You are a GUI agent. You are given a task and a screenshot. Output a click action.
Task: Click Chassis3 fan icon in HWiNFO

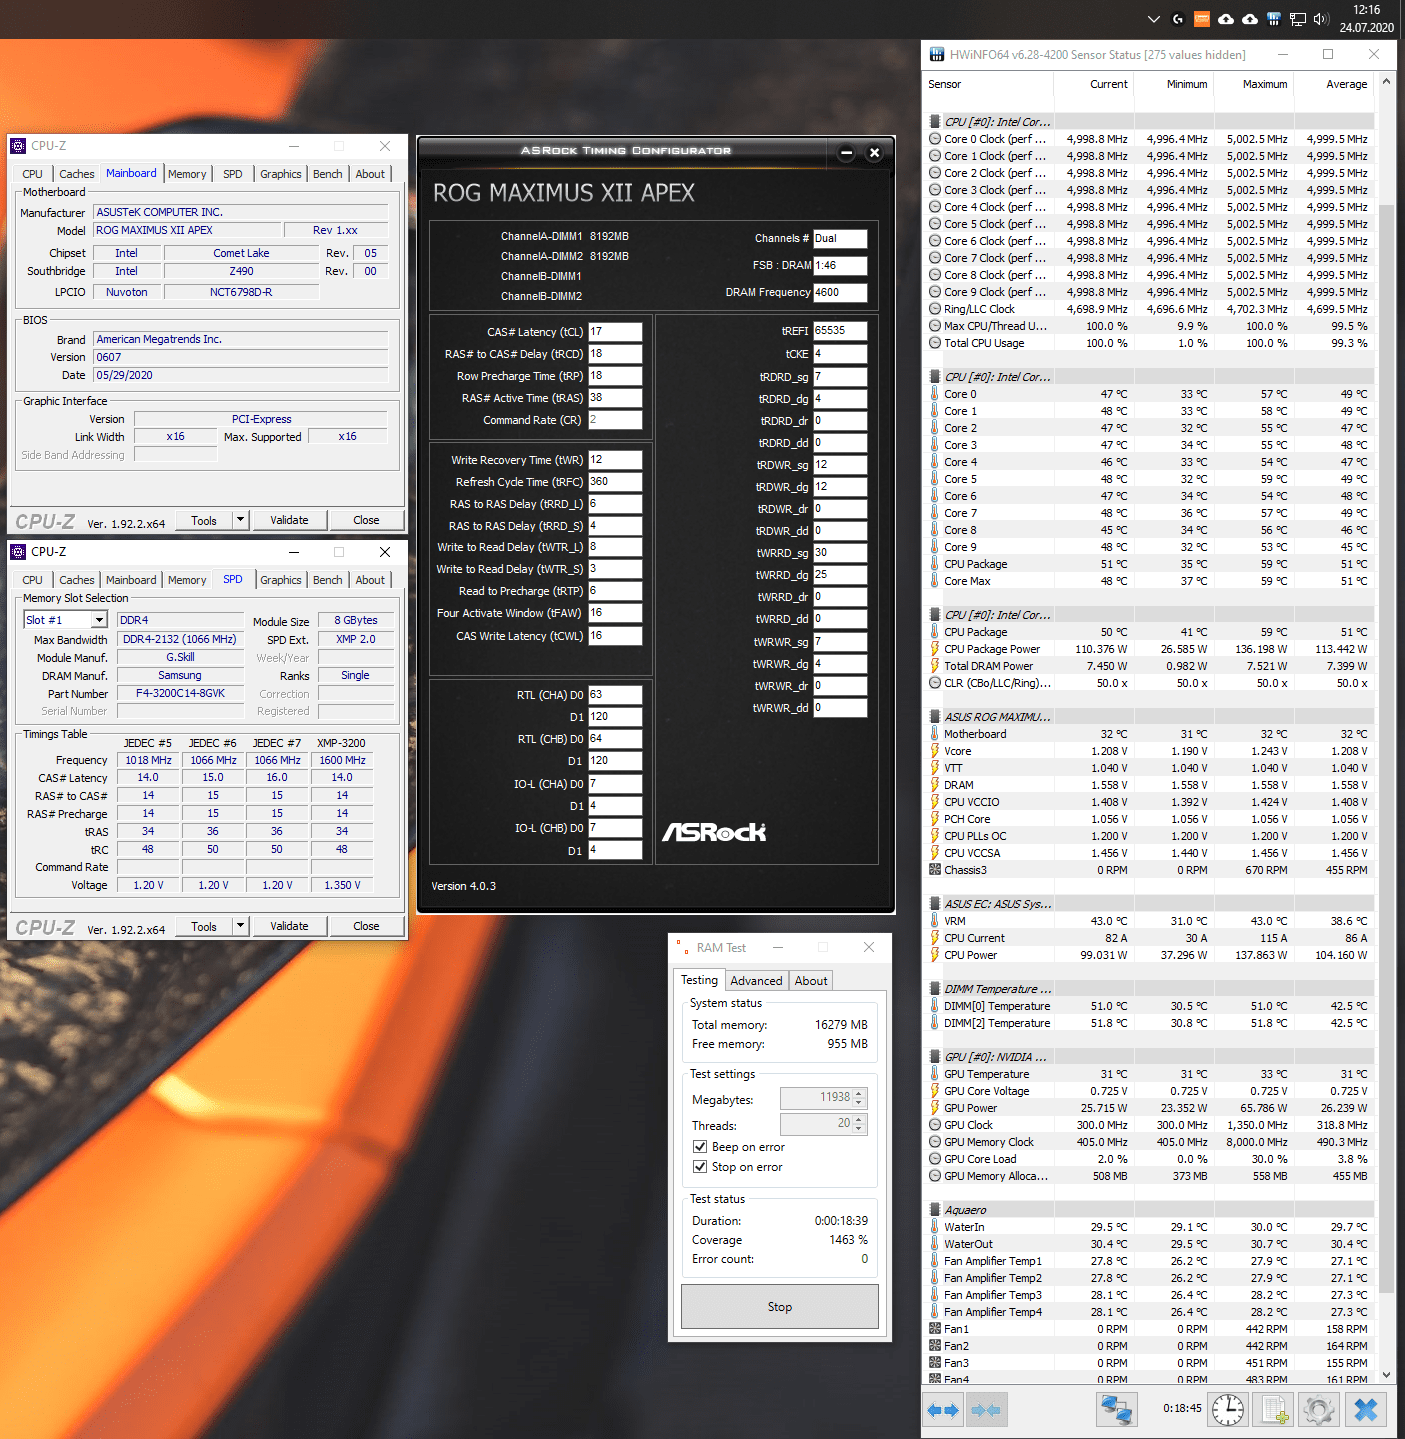point(935,870)
